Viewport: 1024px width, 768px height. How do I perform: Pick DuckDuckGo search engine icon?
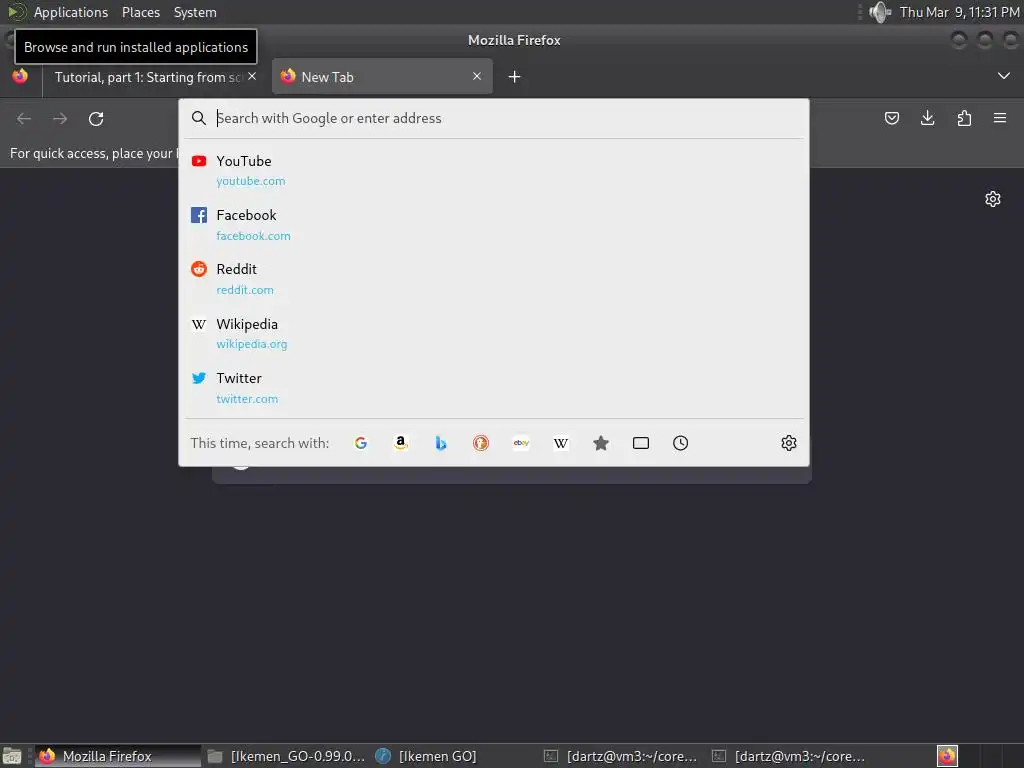click(x=481, y=443)
